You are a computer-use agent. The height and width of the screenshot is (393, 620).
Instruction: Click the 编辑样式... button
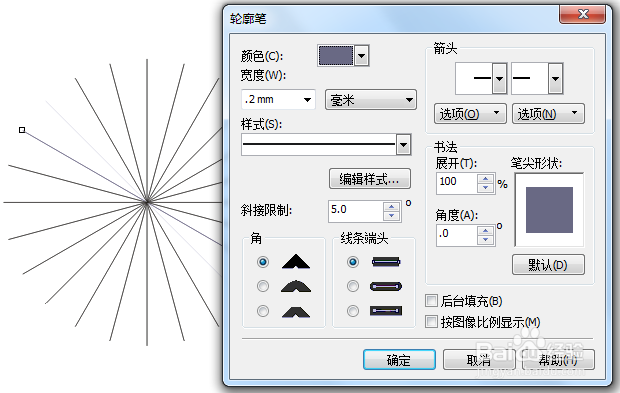click(370, 179)
